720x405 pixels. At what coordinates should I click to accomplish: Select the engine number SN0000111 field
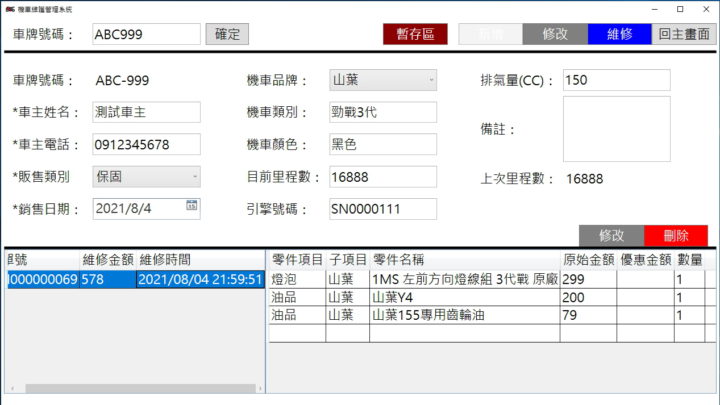point(382,209)
